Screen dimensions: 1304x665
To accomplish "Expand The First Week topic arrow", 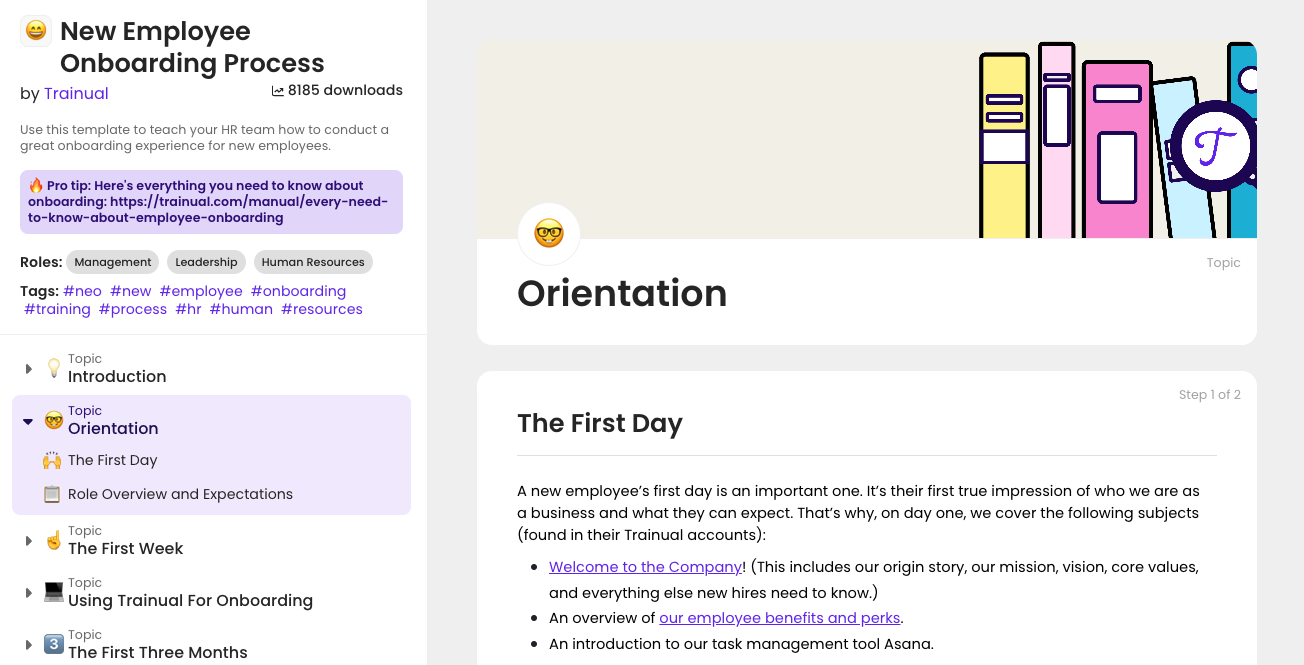I will pos(28,540).
